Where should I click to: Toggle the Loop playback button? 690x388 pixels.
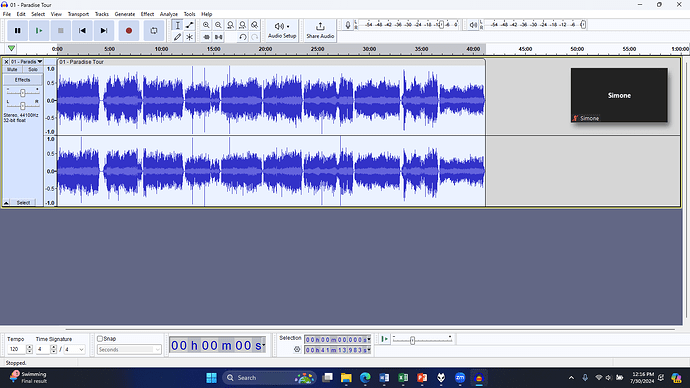[x=154, y=31]
